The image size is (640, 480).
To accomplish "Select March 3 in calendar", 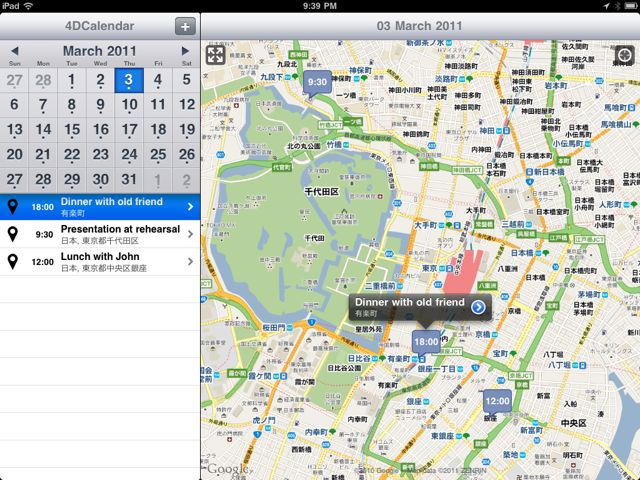I will 129,80.
